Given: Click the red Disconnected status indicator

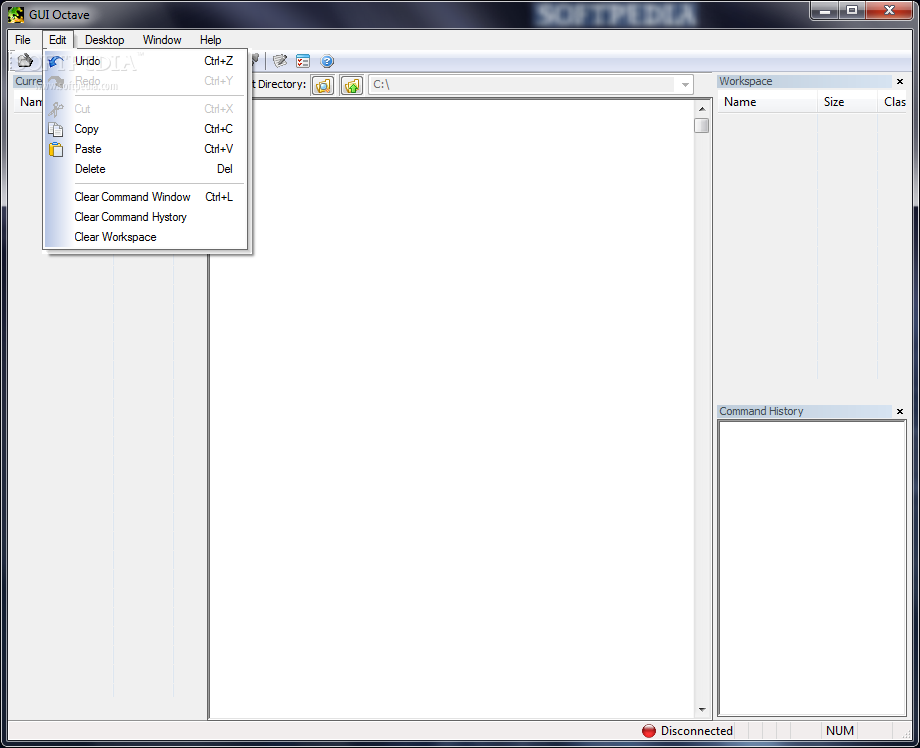Looking at the screenshot, I should click(648, 730).
